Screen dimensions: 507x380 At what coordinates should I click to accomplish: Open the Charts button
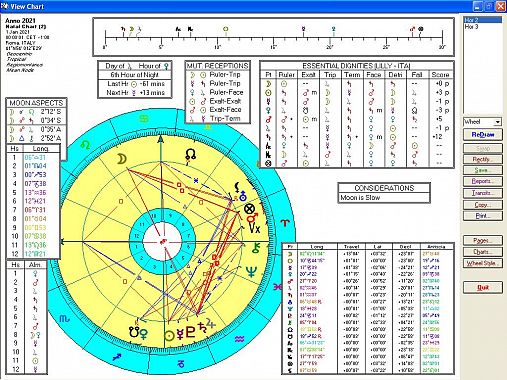coord(483,252)
